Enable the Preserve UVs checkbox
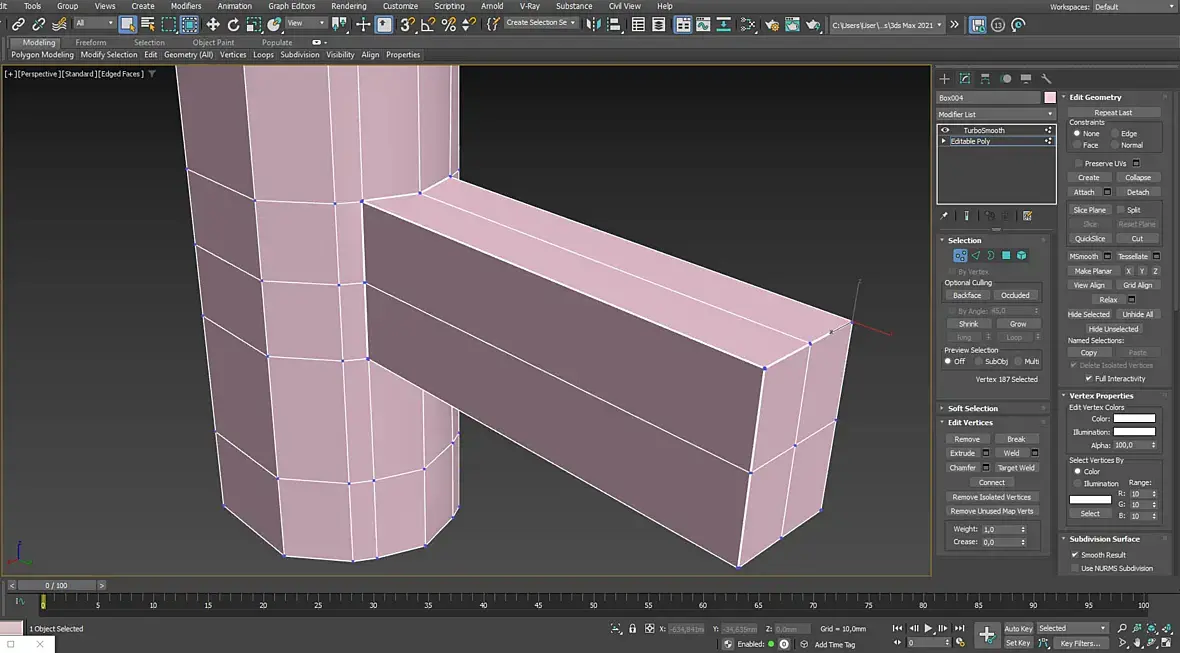Image resolution: width=1180 pixels, height=653 pixels. tap(1078, 163)
